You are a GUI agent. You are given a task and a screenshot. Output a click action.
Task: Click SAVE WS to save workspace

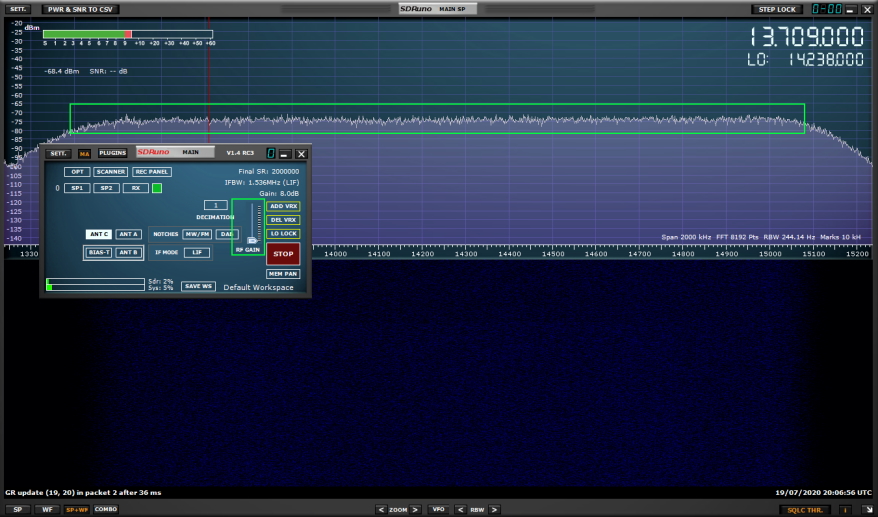point(198,286)
